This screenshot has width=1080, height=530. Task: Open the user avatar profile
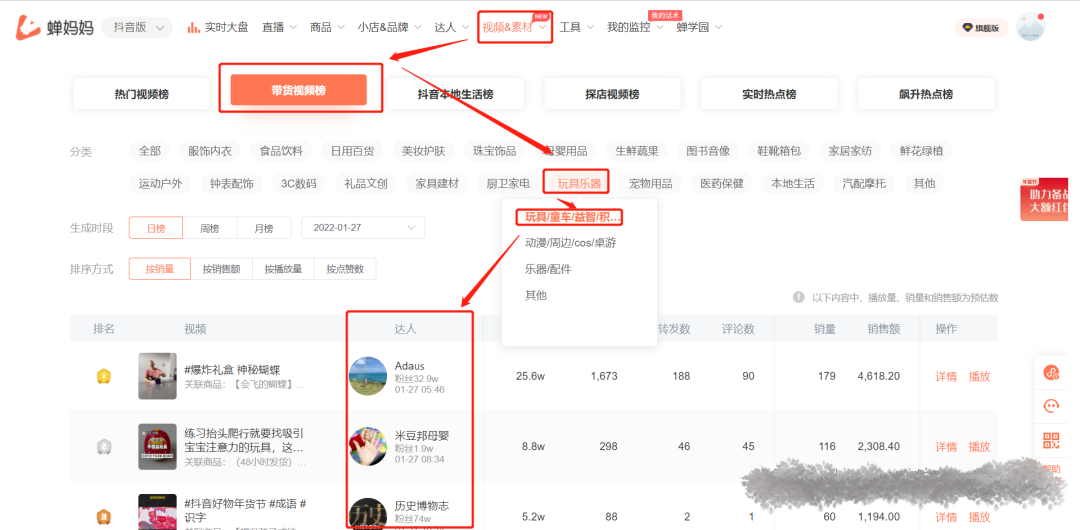[x=1030, y=27]
